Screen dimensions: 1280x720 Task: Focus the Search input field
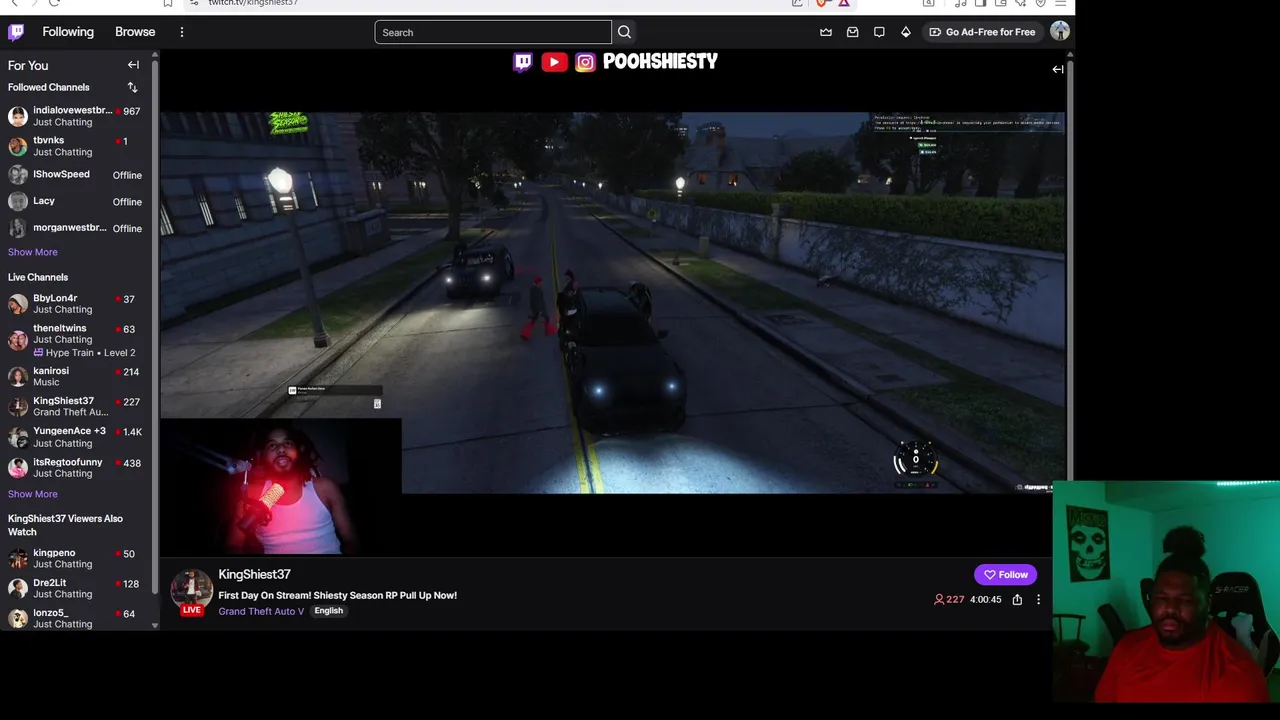pyautogui.click(x=493, y=32)
